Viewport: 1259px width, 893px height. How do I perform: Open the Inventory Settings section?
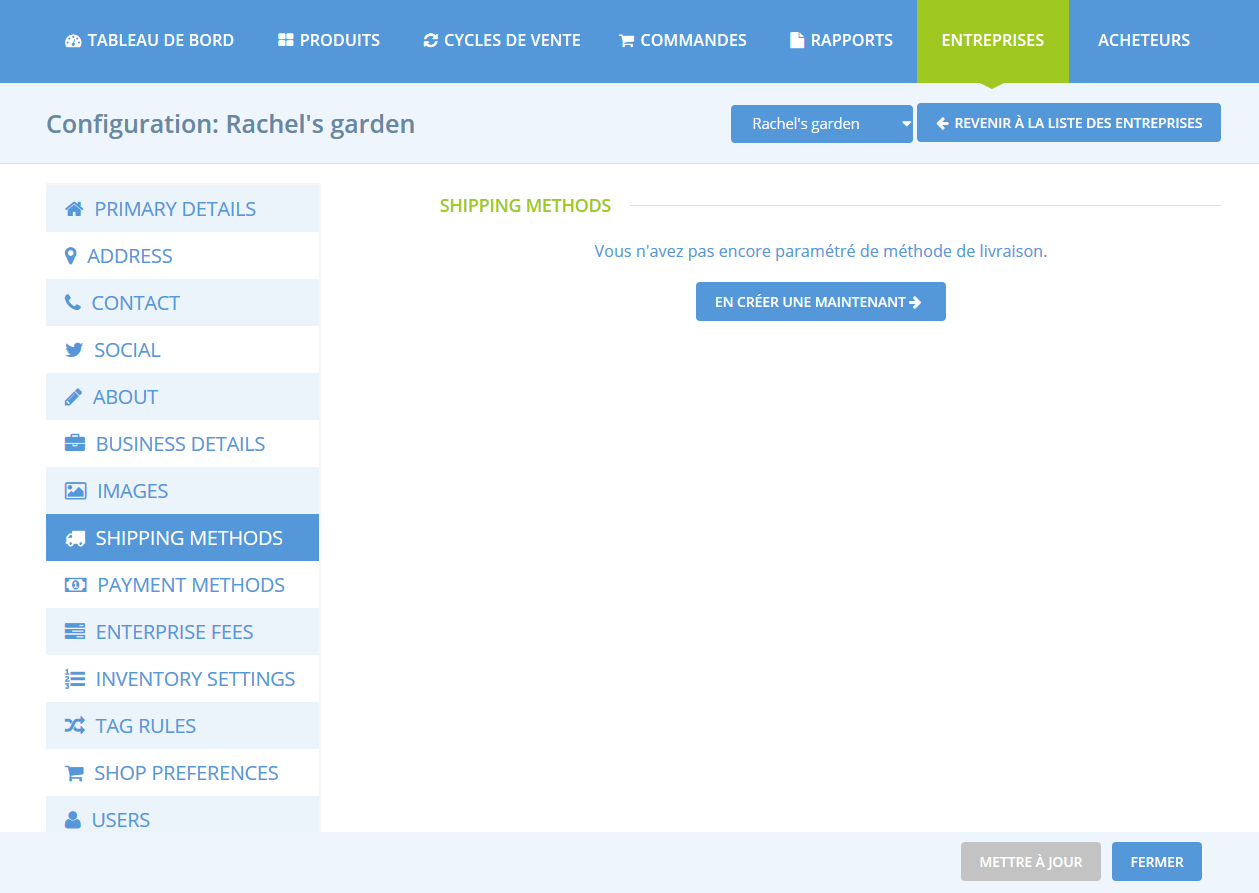click(x=183, y=679)
